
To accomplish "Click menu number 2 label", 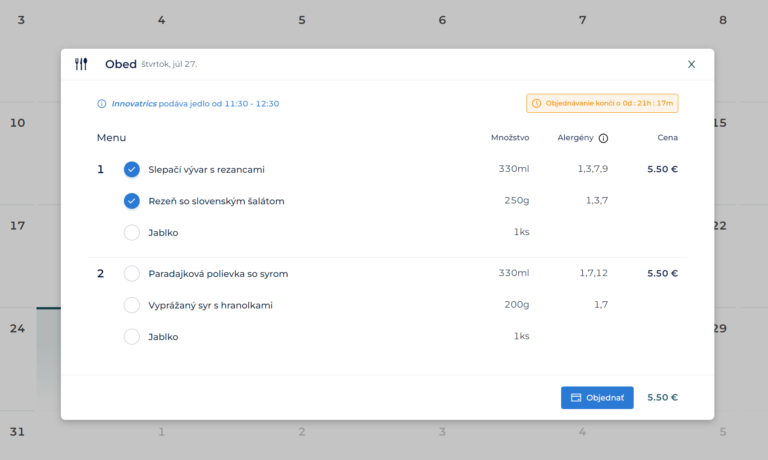I will 100,273.
